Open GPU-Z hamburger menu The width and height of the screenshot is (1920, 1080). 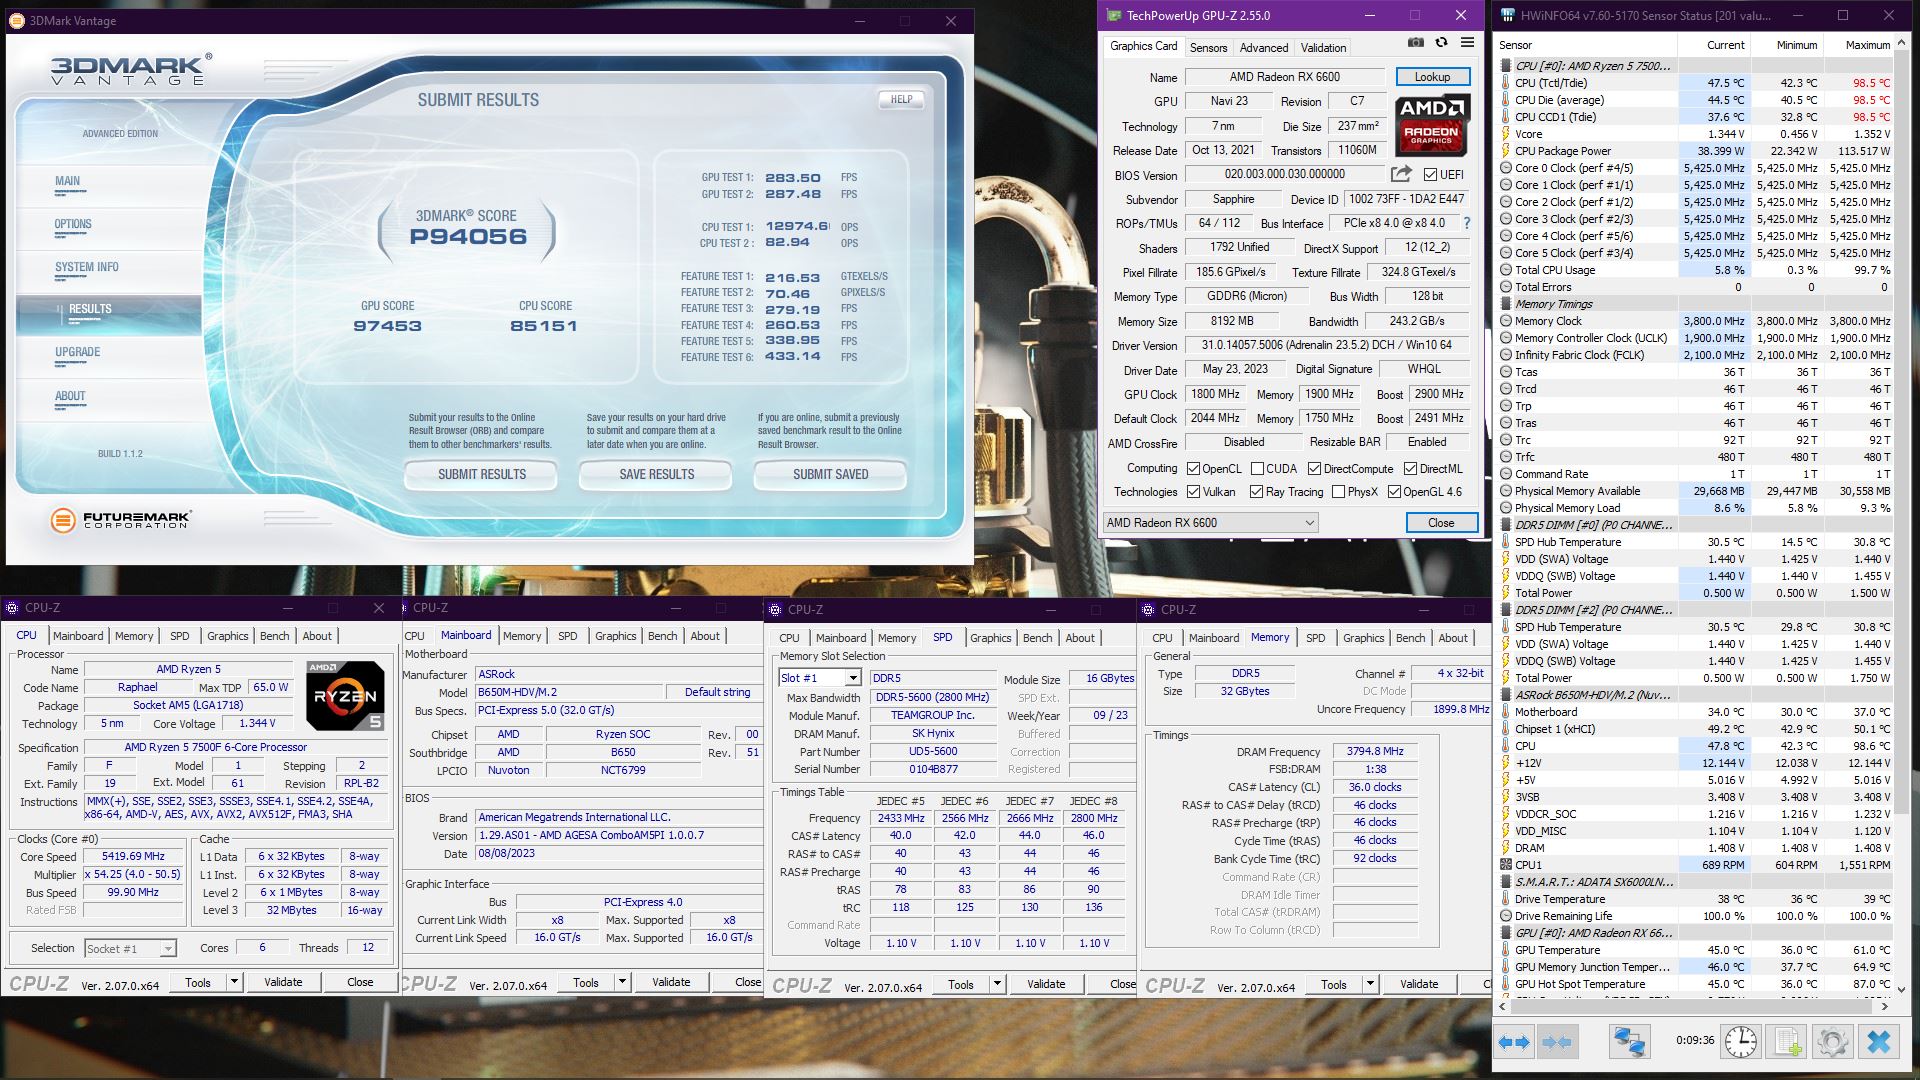pyautogui.click(x=1467, y=43)
